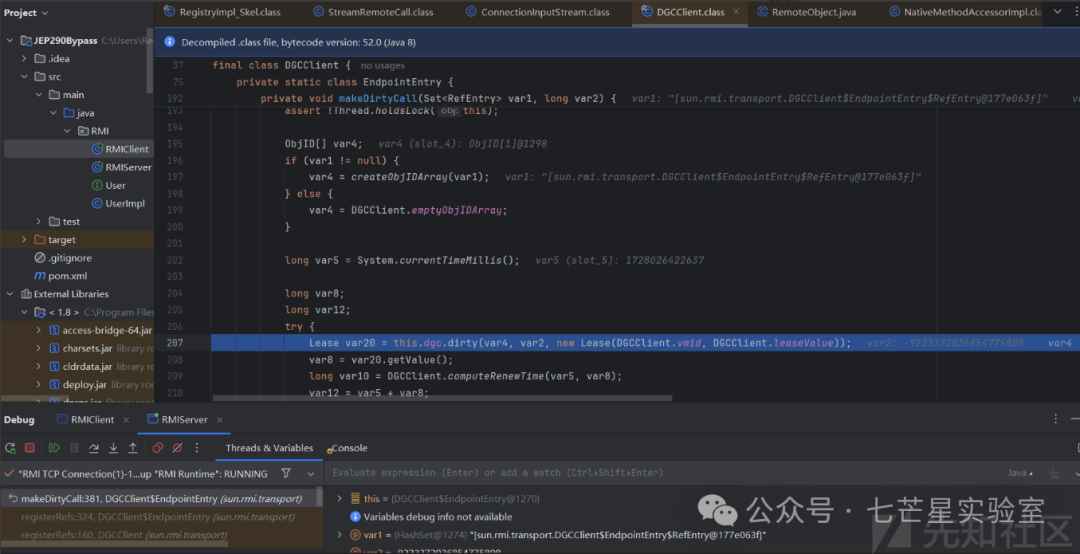
Task: Pause the program in the debug toolbar
Action: (x=74, y=448)
